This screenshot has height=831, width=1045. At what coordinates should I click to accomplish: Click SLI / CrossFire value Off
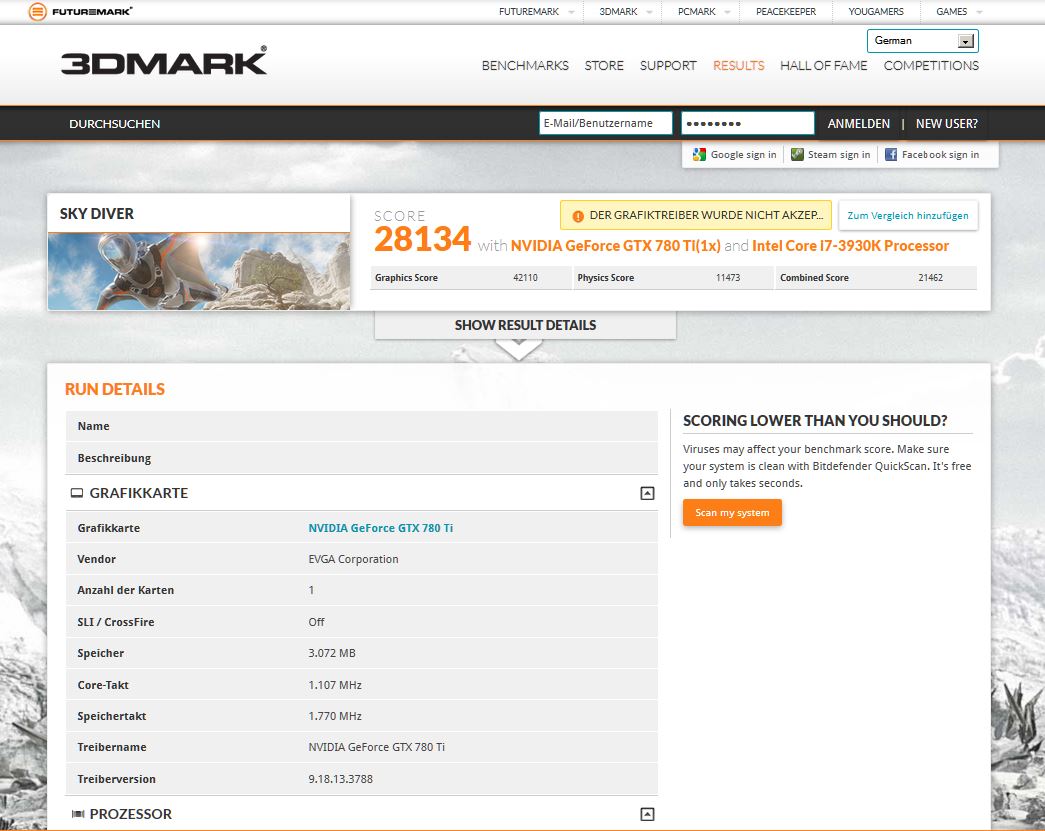point(316,622)
